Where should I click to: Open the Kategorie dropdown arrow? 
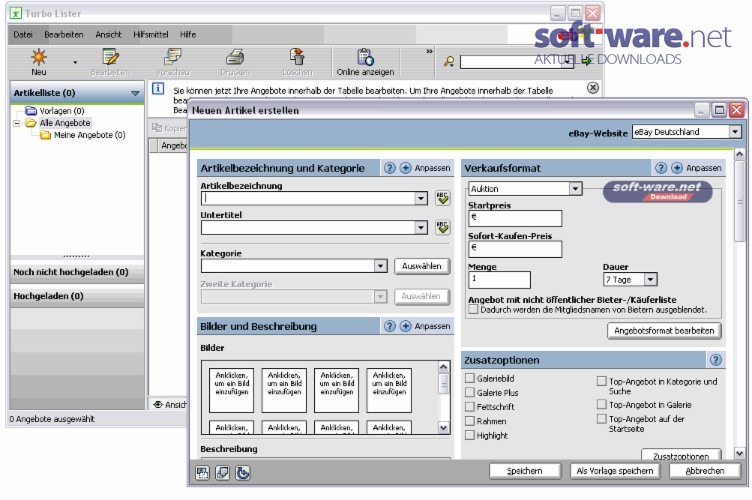click(380, 266)
